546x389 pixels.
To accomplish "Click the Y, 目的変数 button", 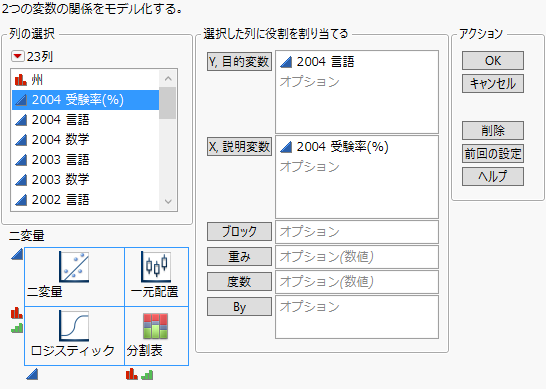I will pos(240,62).
